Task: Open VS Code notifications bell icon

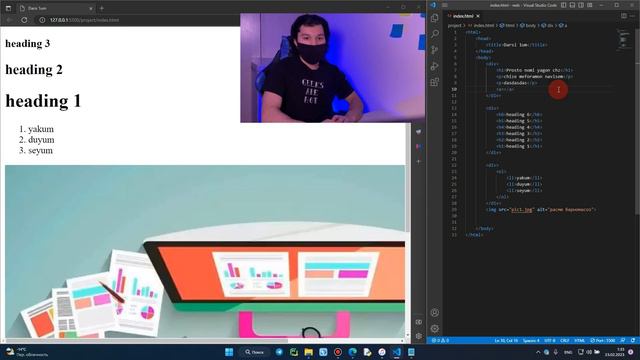Action: [x=633, y=340]
